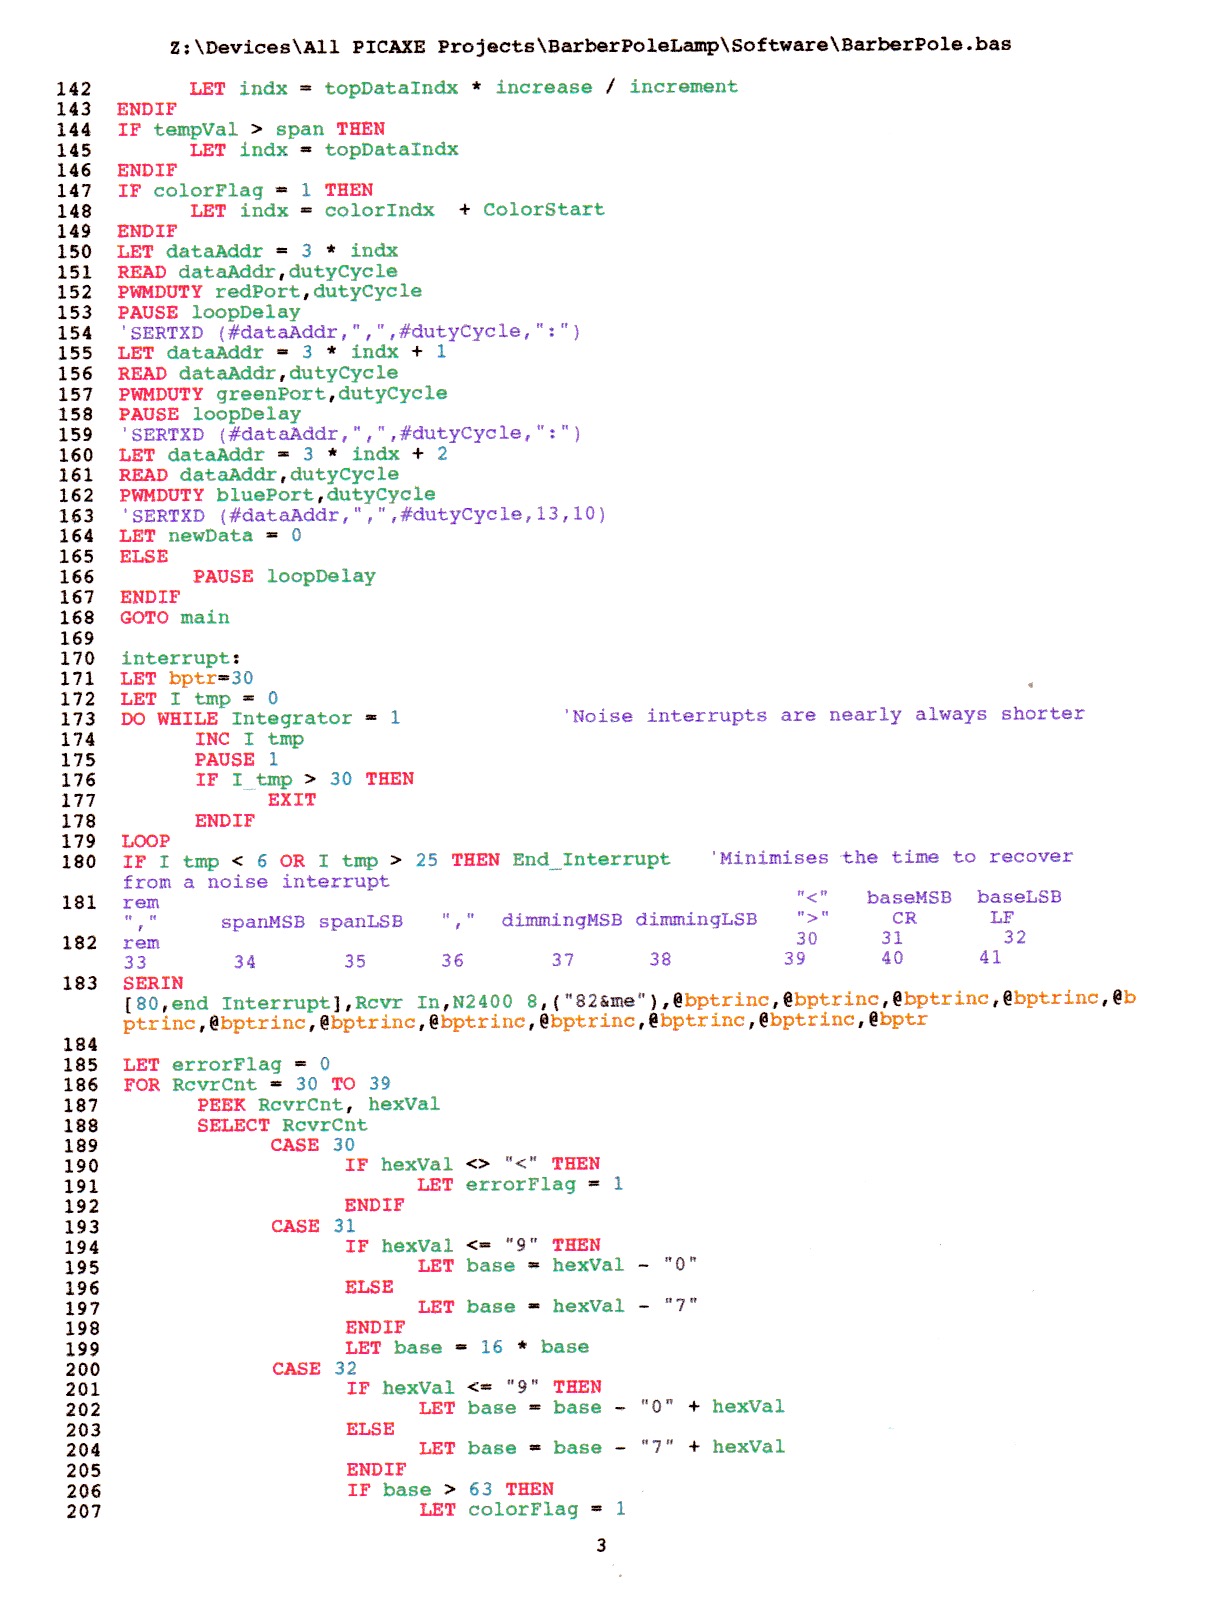Click the page number 3 at bottom

[x=601, y=1546]
